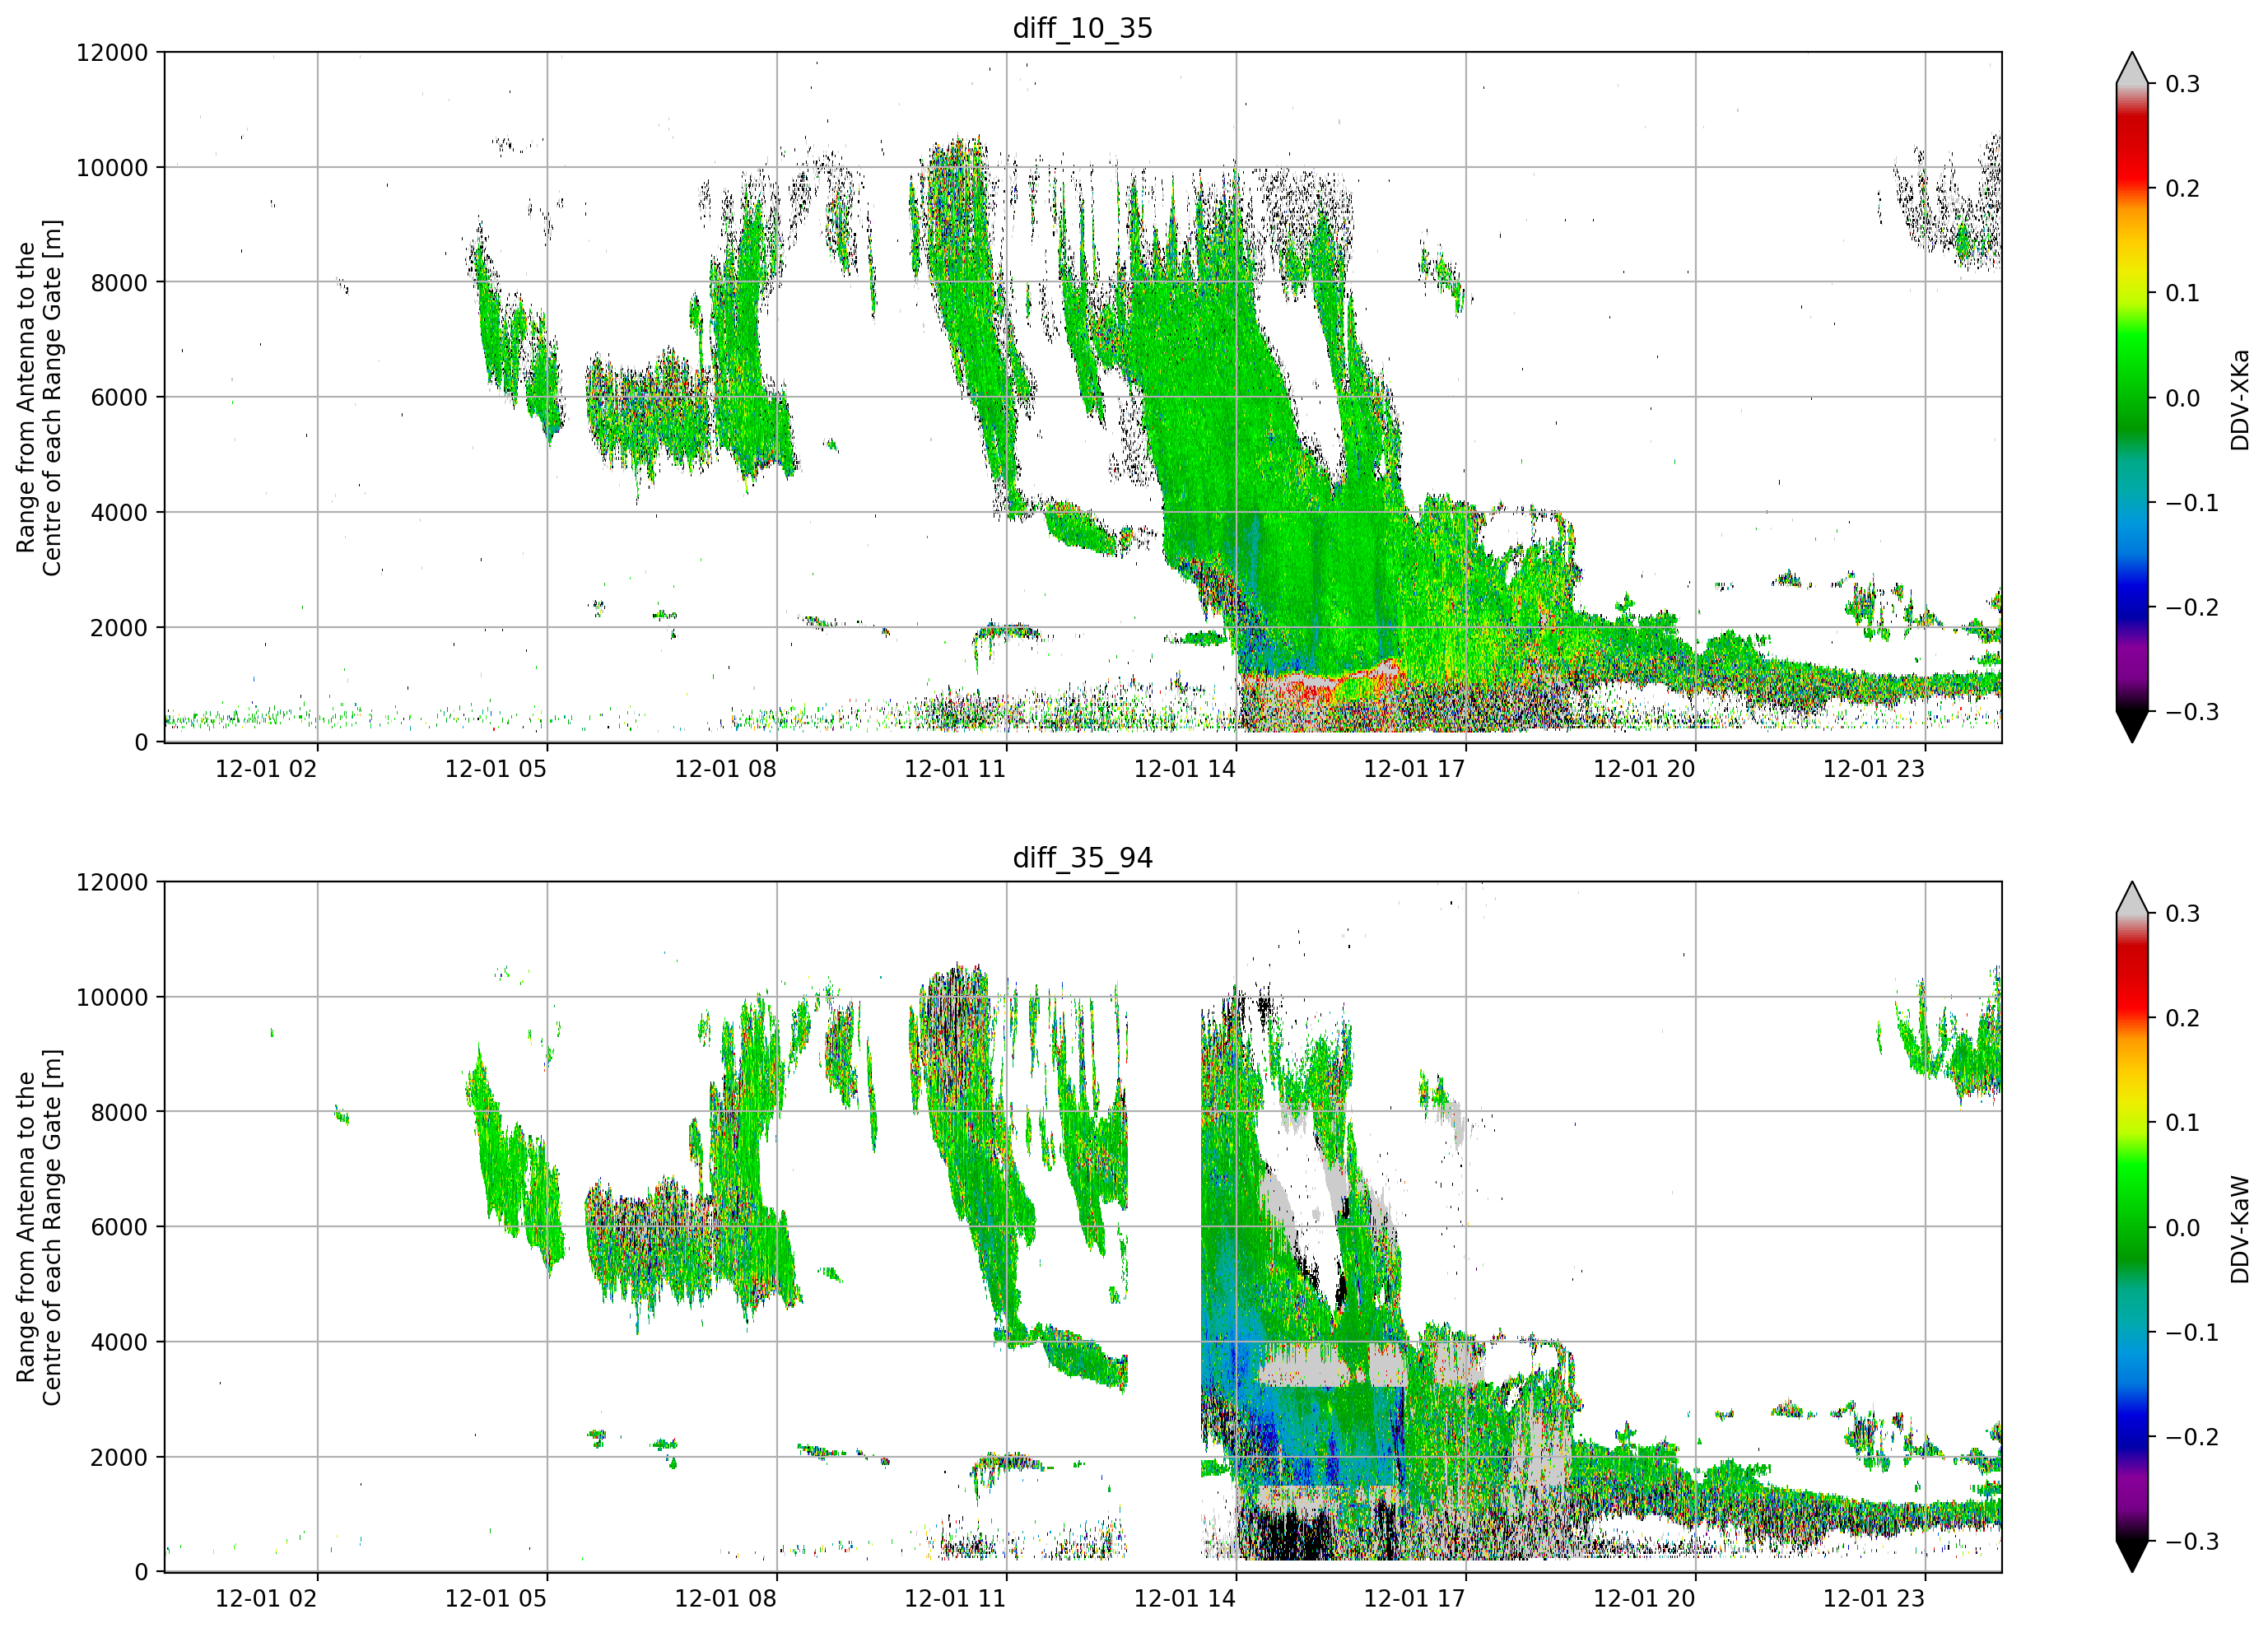Click '0.0' tick on the DDV-KaW colorbar
The height and width of the screenshot is (1628, 2268).
(2183, 1227)
